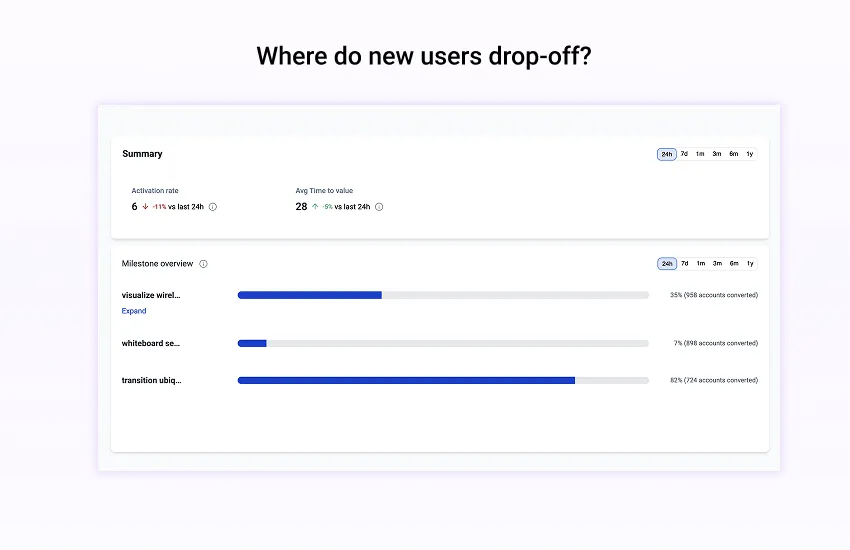This screenshot has height=550, width=850.
Task: Choose 3m range in Milestone overview
Action: (x=717, y=263)
